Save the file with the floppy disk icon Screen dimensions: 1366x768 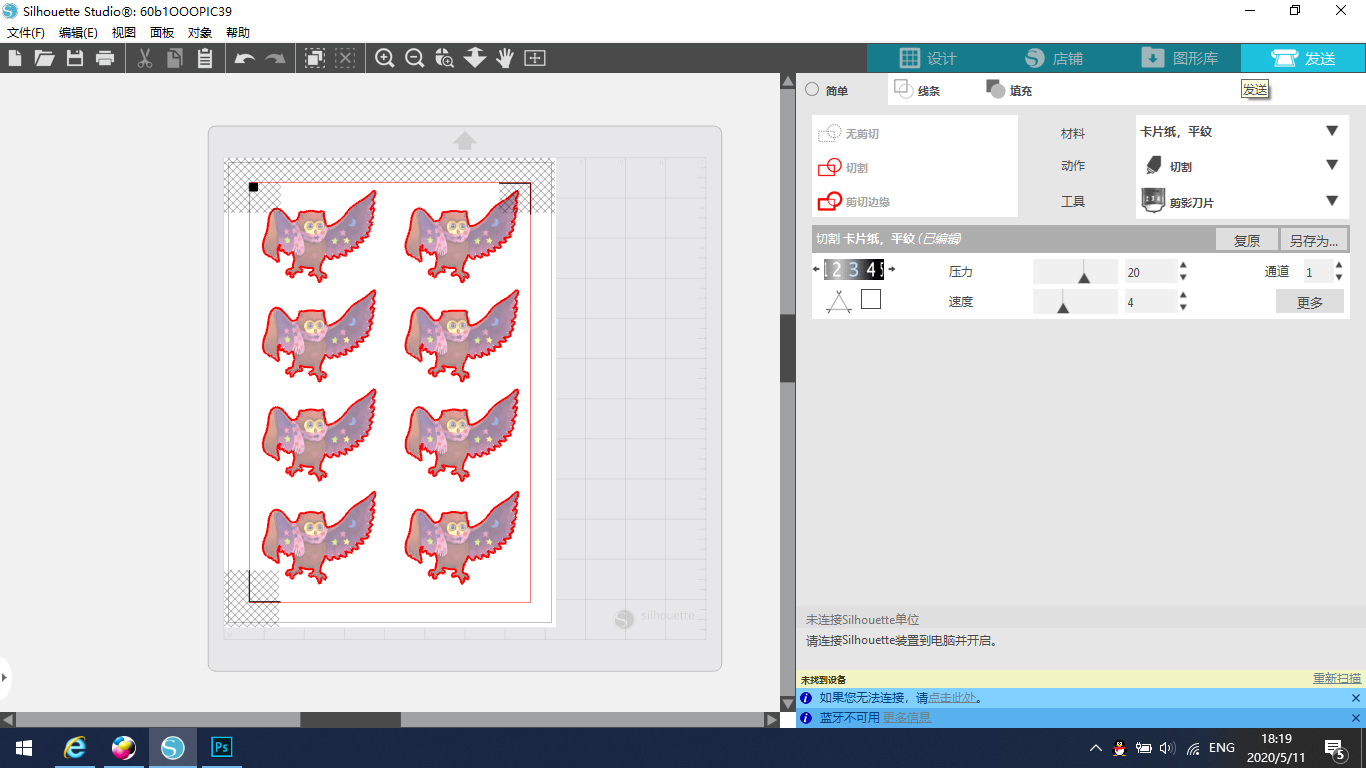(x=74, y=58)
